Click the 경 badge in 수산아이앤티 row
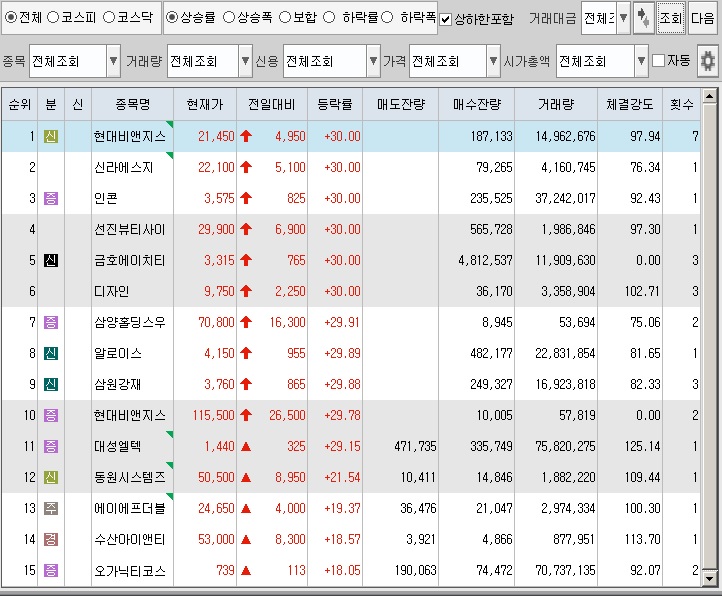Screen dimensions: 722x596 pyautogui.click(x=51, y=539)
